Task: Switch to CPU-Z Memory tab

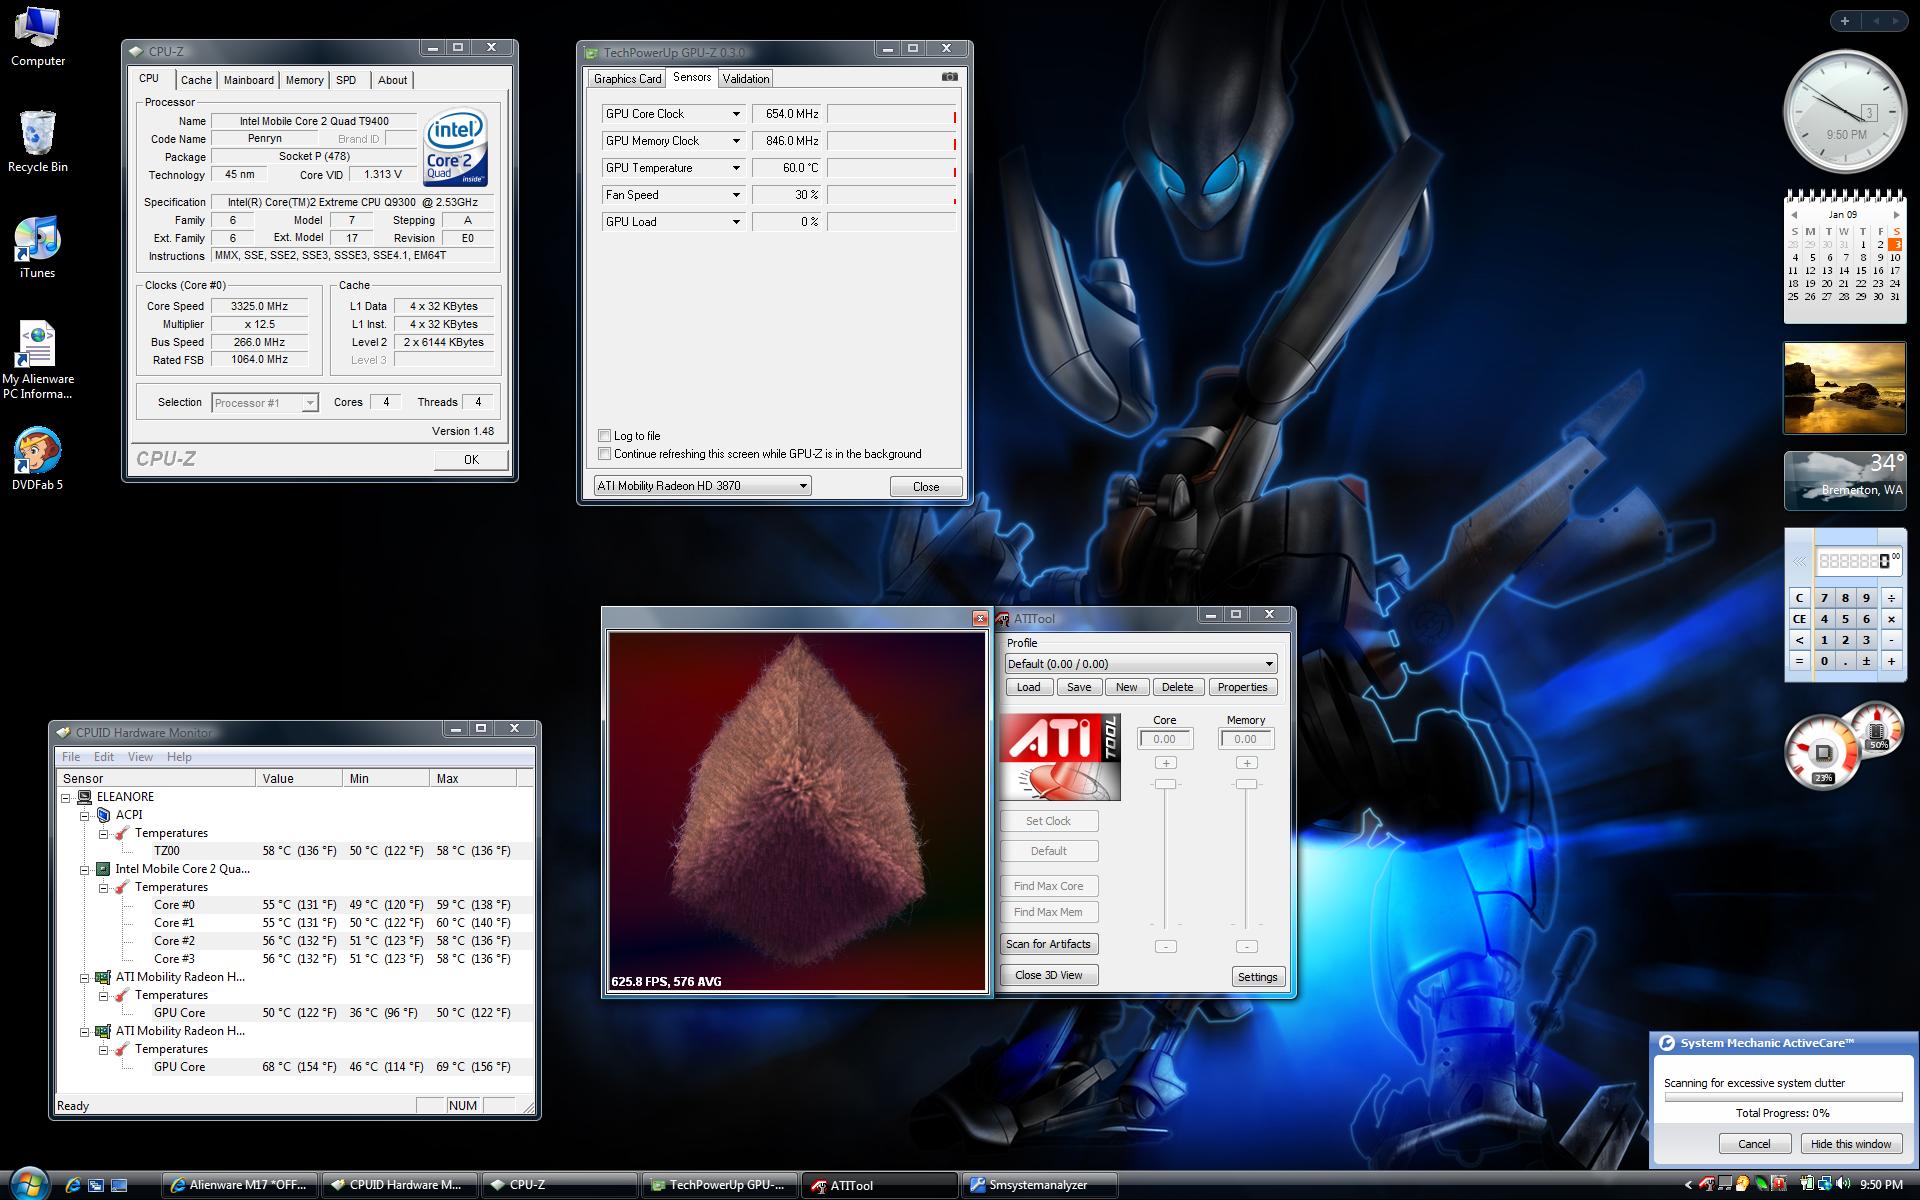Action: click(304, 80)
